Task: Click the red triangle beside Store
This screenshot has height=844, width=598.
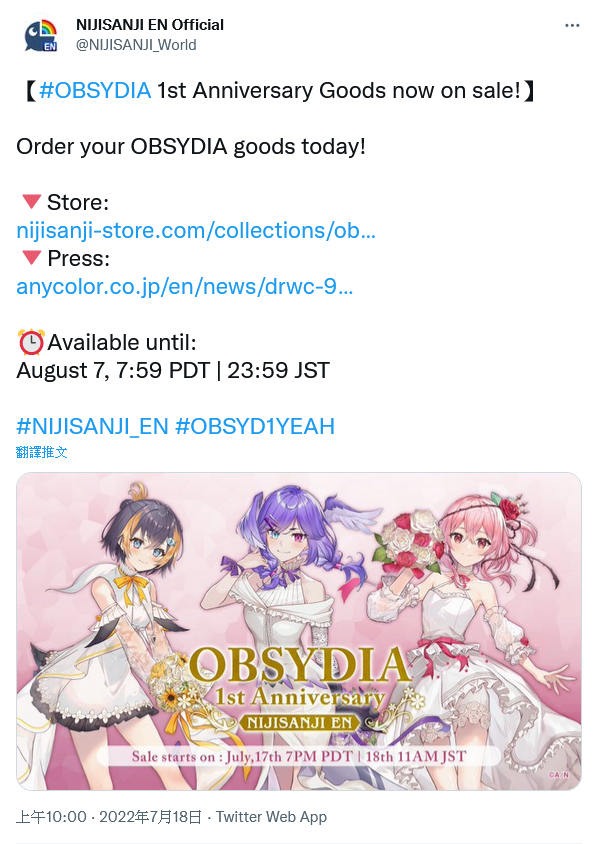Action: tap(31, 202)
